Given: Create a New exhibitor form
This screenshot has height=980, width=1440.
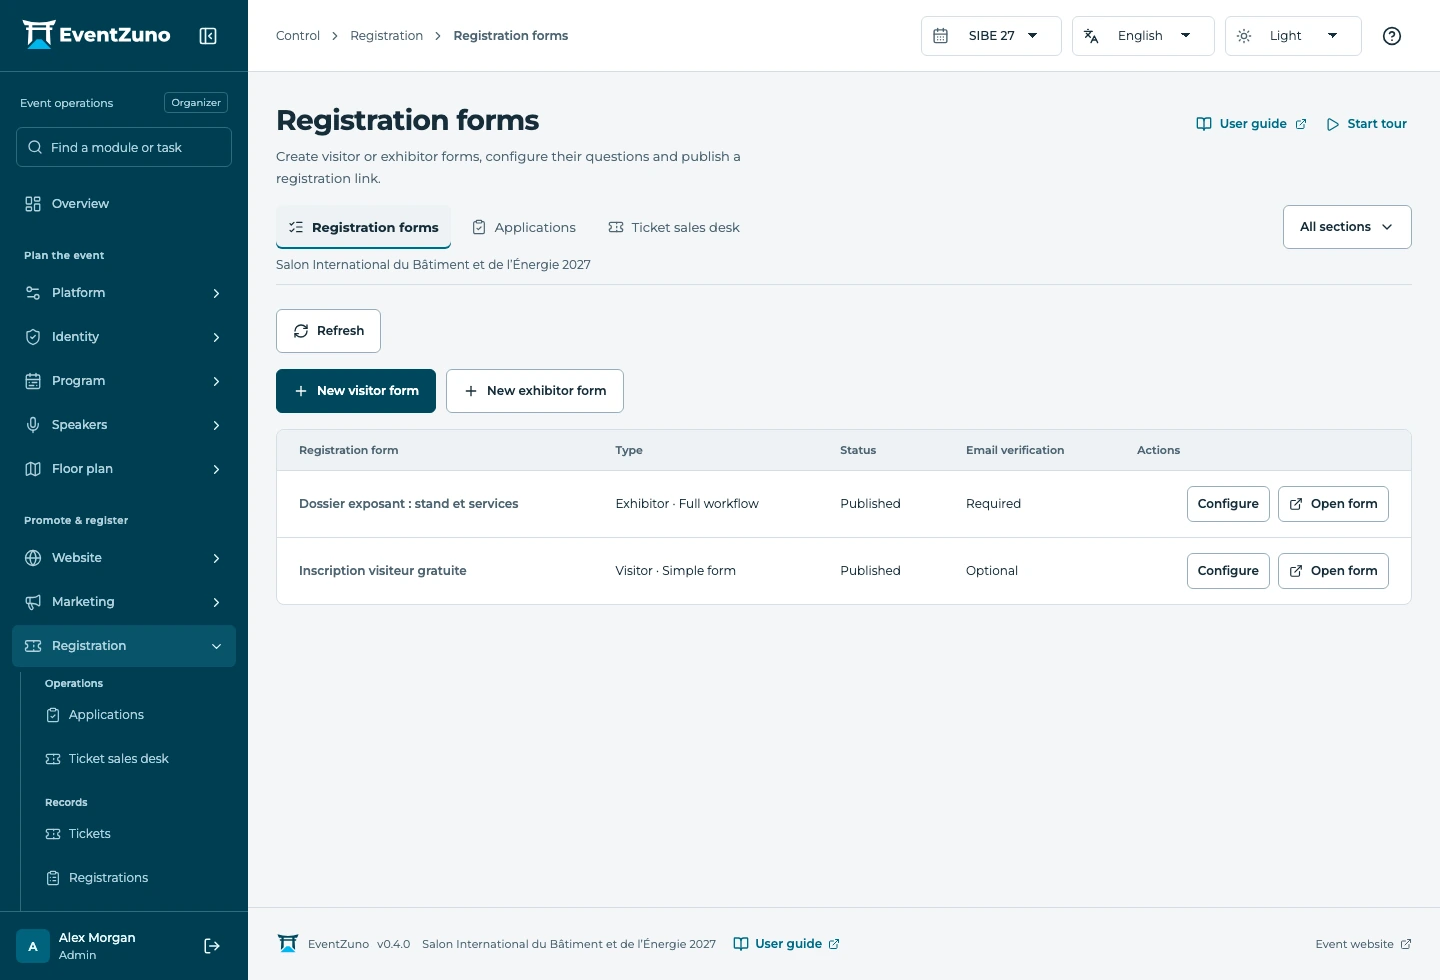Looking at the screenshot, I should pyautogui.click(x=535, y=391).
